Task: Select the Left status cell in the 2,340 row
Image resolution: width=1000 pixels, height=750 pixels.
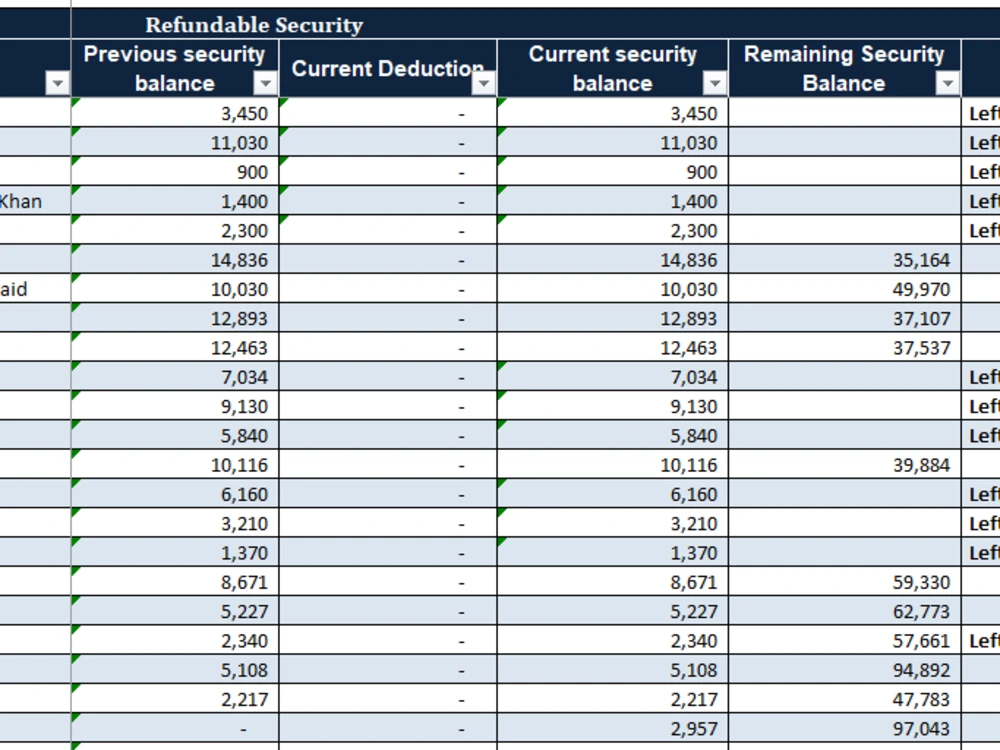Action: coord(981,641)
